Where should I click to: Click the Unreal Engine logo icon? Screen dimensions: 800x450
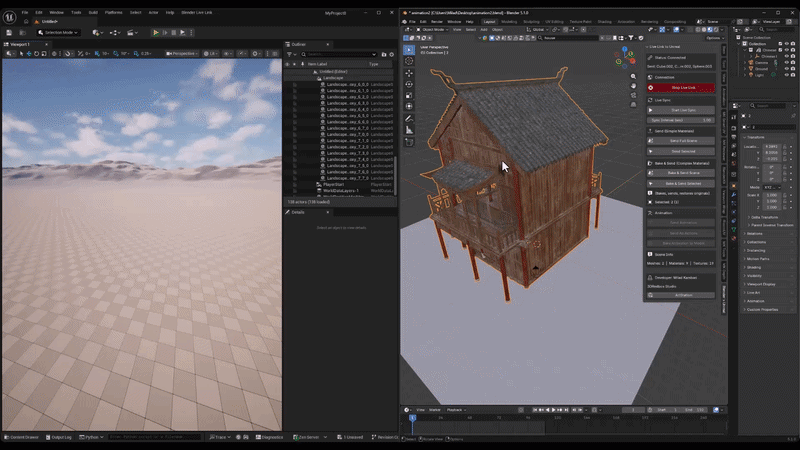point(9,17)
